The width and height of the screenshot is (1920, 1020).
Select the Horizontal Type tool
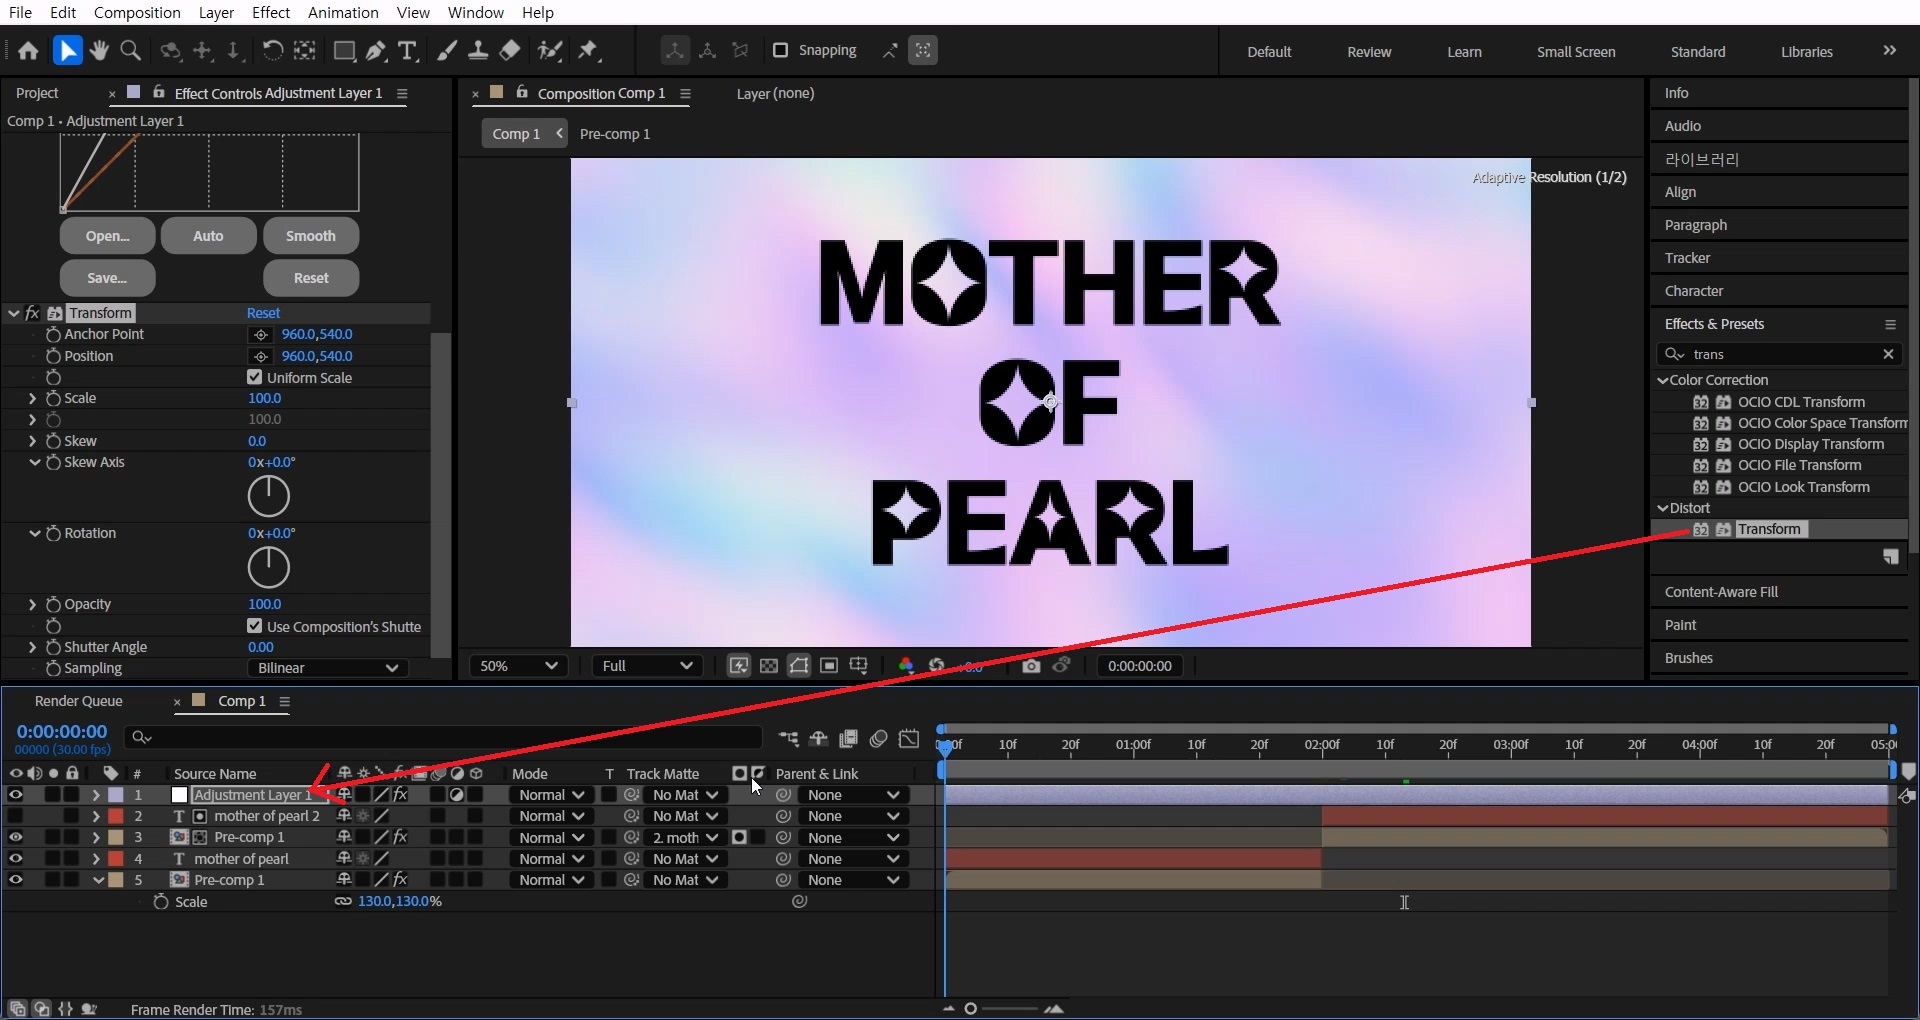(407, 51)
